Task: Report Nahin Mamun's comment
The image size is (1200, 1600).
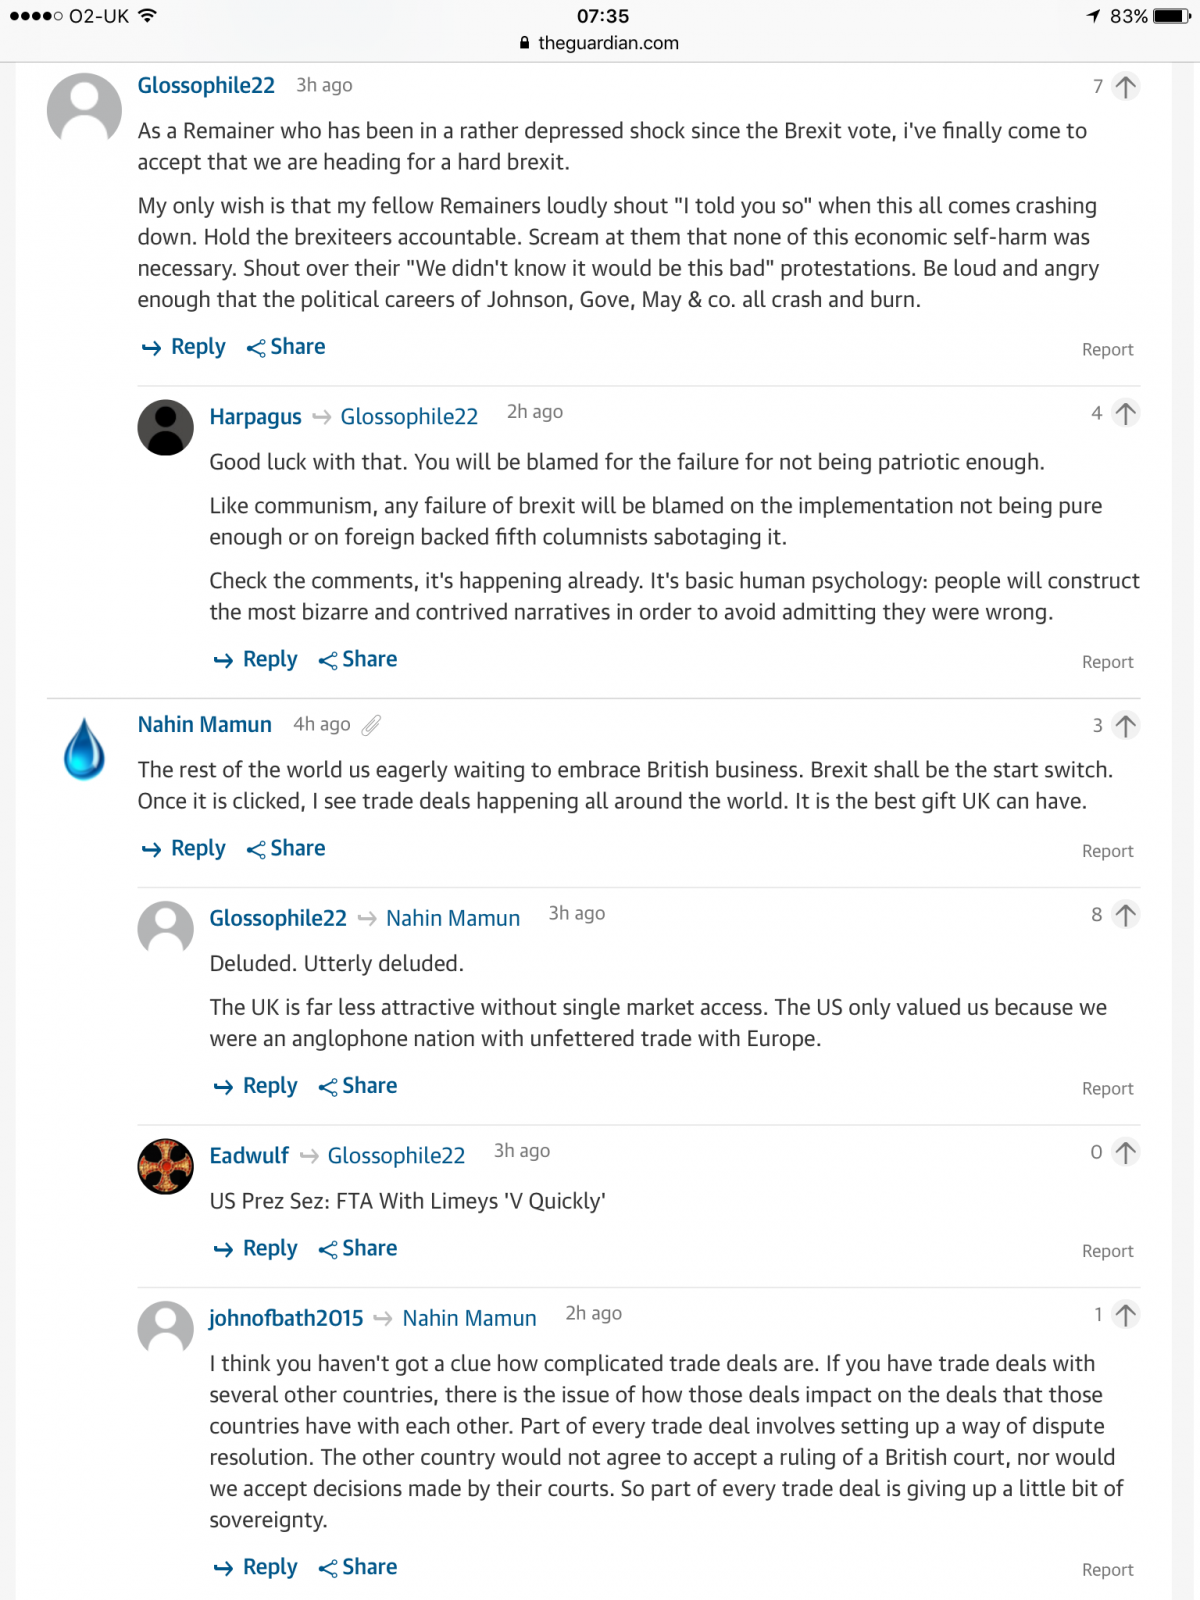Action: tap(1107, 851)
